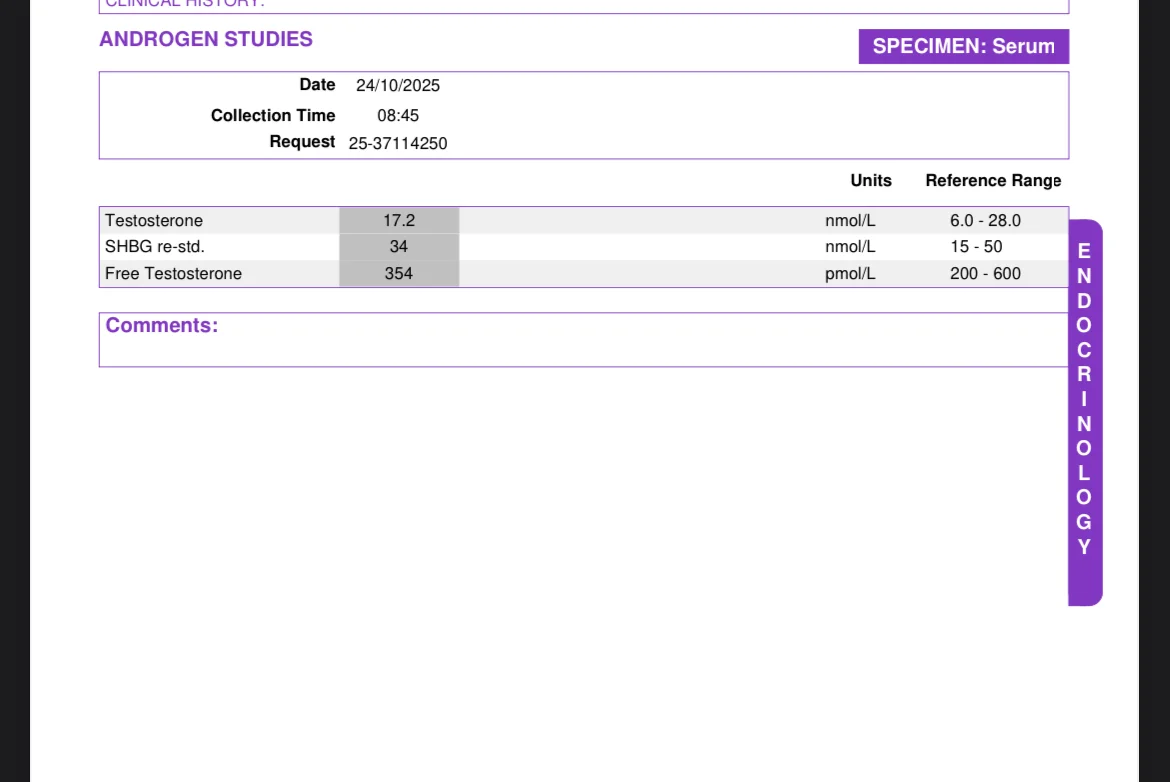Select the Free Testosterone value 354
The height and width of the screenshot is (782, 1170).
coord(399,274)
